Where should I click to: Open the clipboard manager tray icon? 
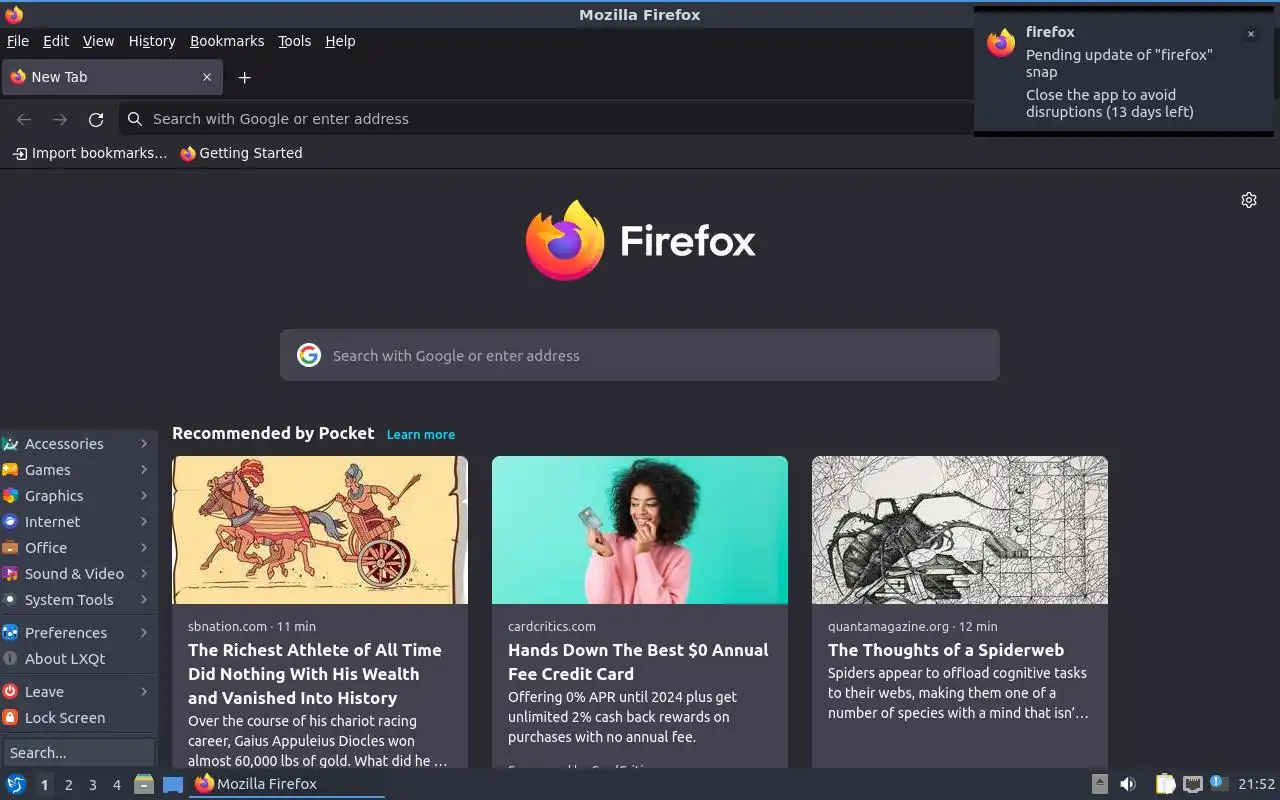coord(1165,784)
